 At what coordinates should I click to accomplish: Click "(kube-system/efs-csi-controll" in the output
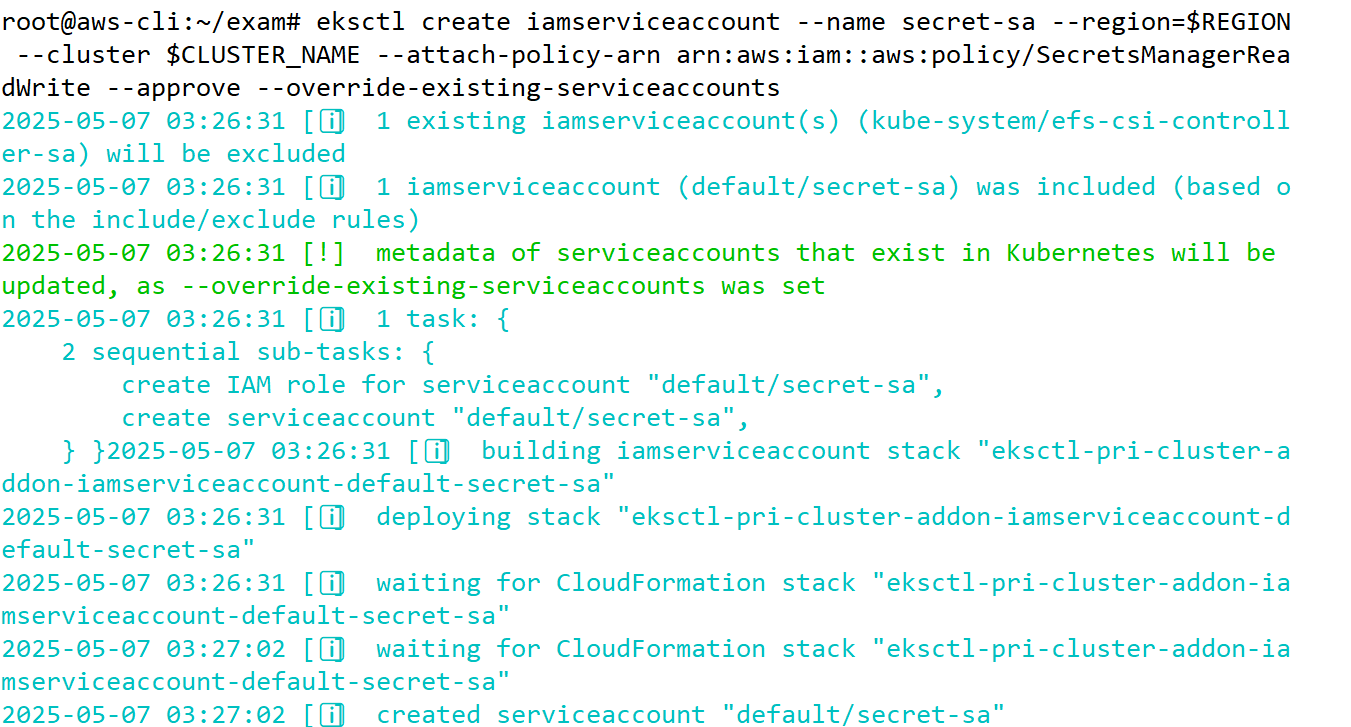(1074, 121)
